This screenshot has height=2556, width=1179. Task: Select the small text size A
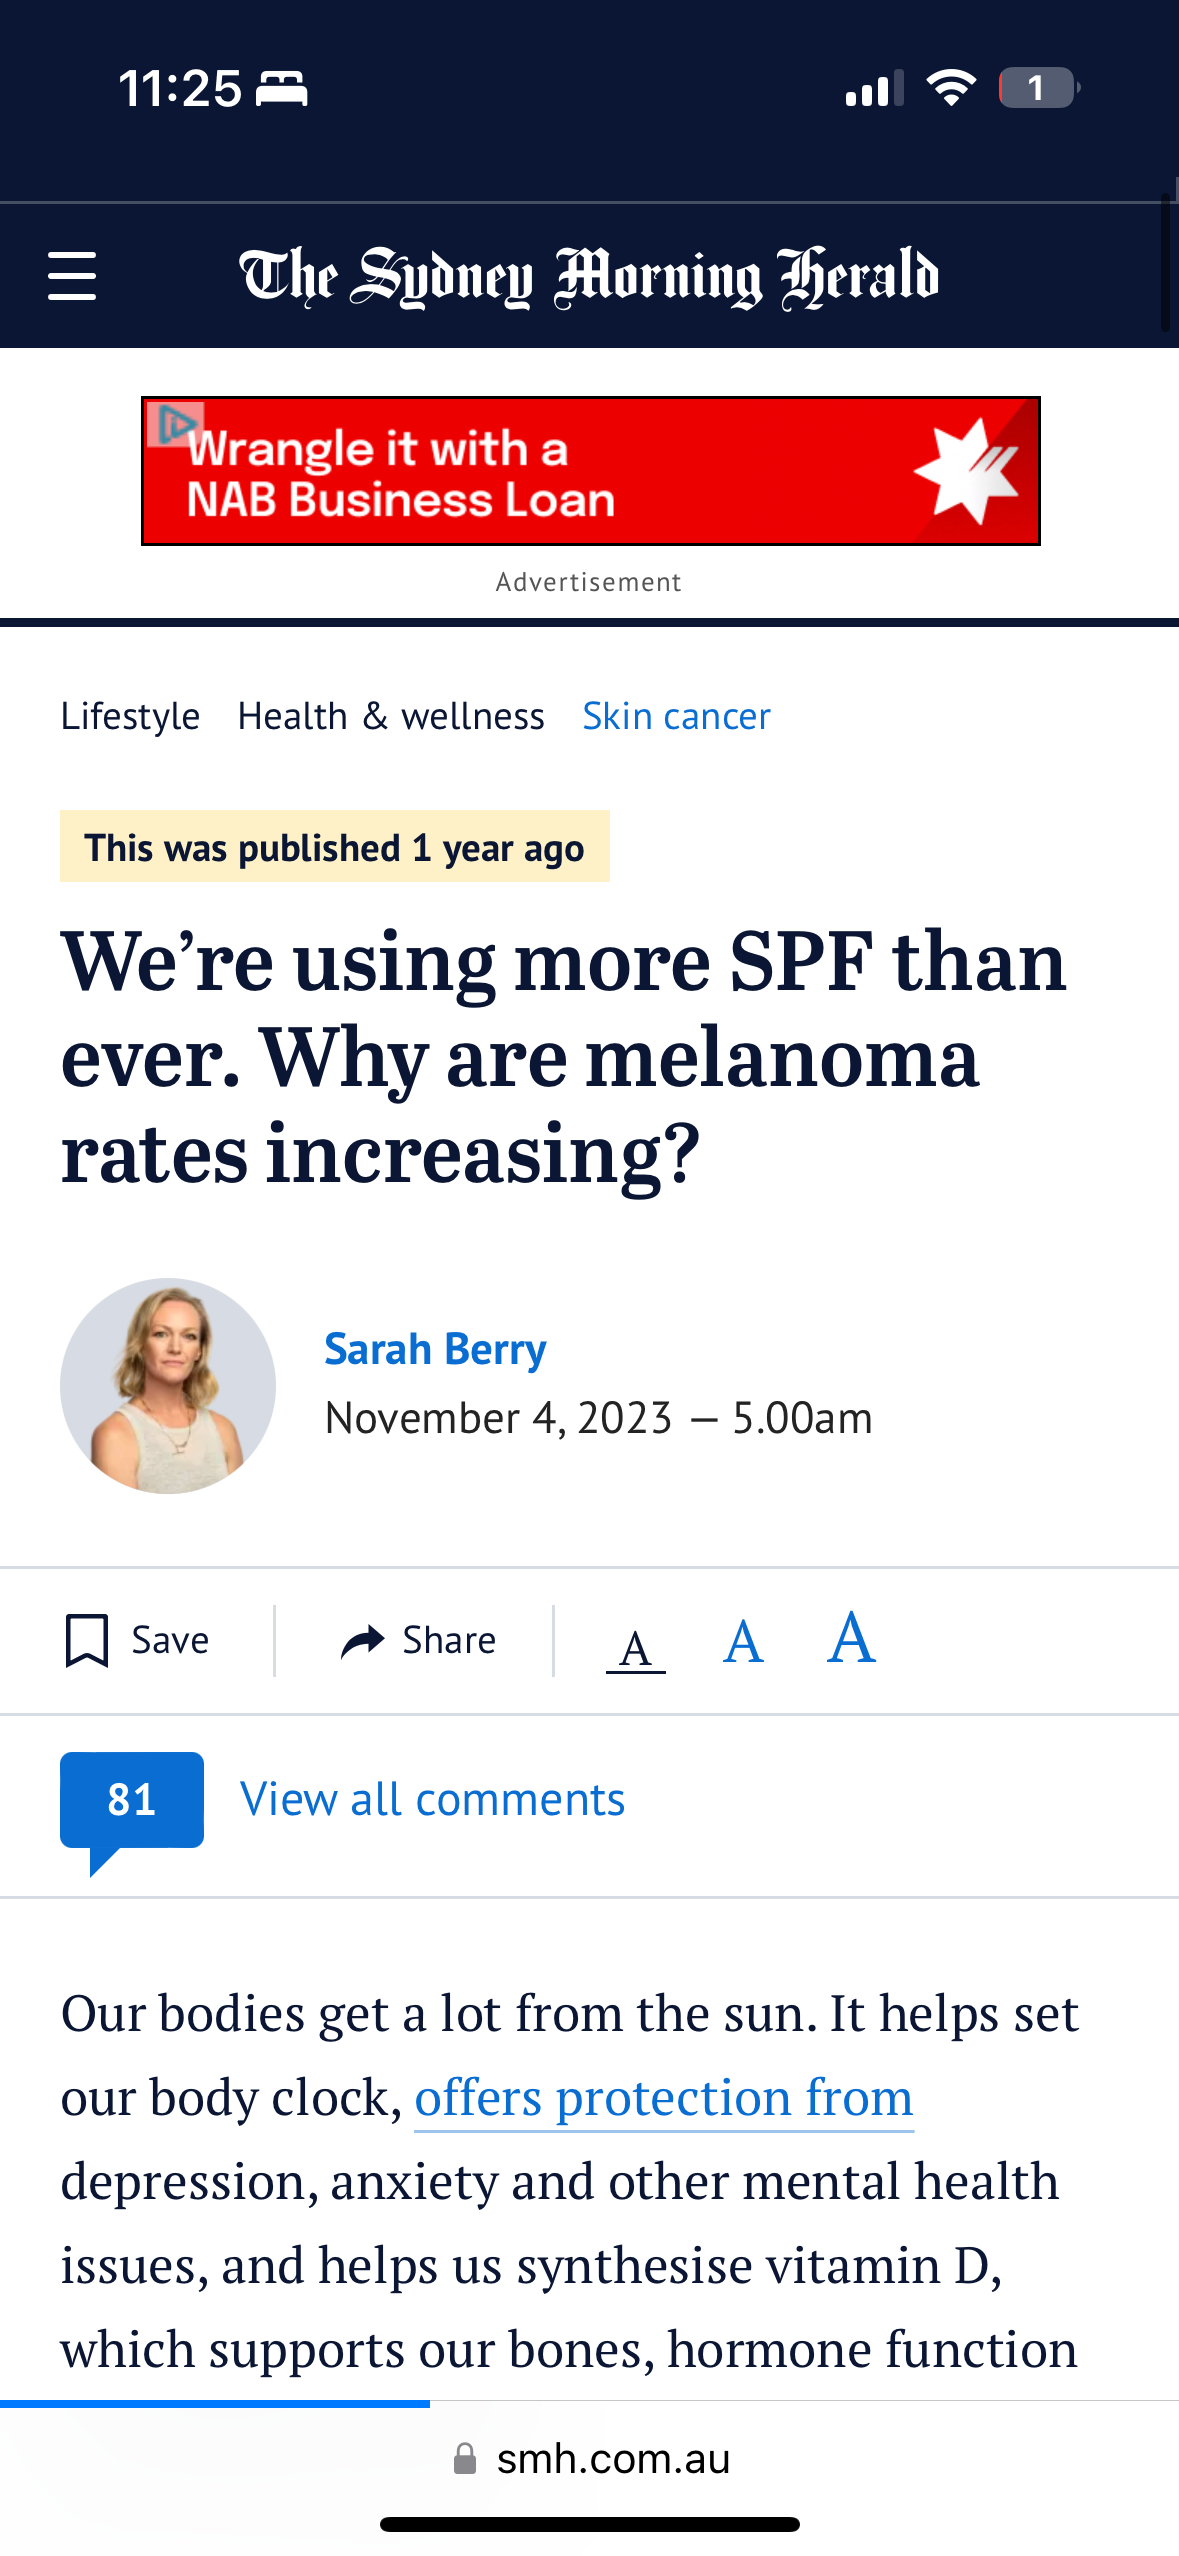coord(635,1647)
